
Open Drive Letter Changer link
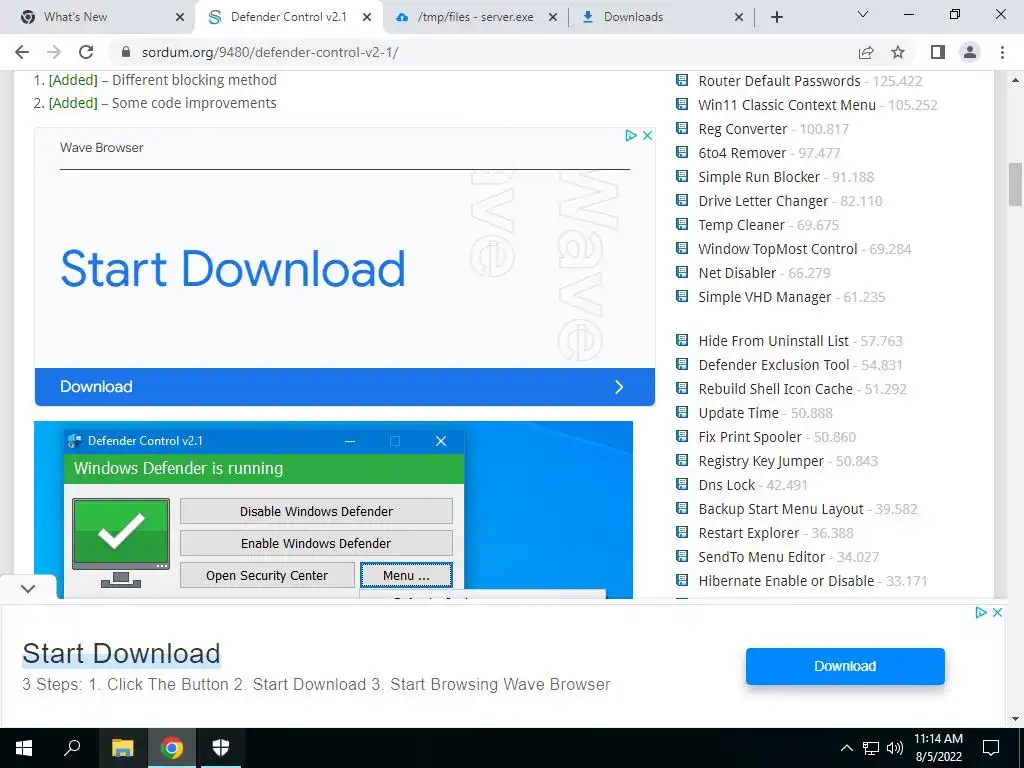[763, 201]
